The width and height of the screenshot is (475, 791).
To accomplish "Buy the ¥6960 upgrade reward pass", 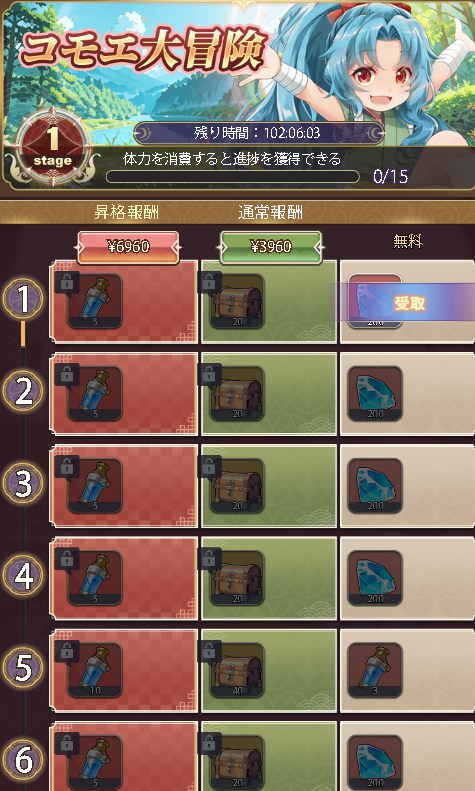I will pyautogui.click(x=128, y=247).
